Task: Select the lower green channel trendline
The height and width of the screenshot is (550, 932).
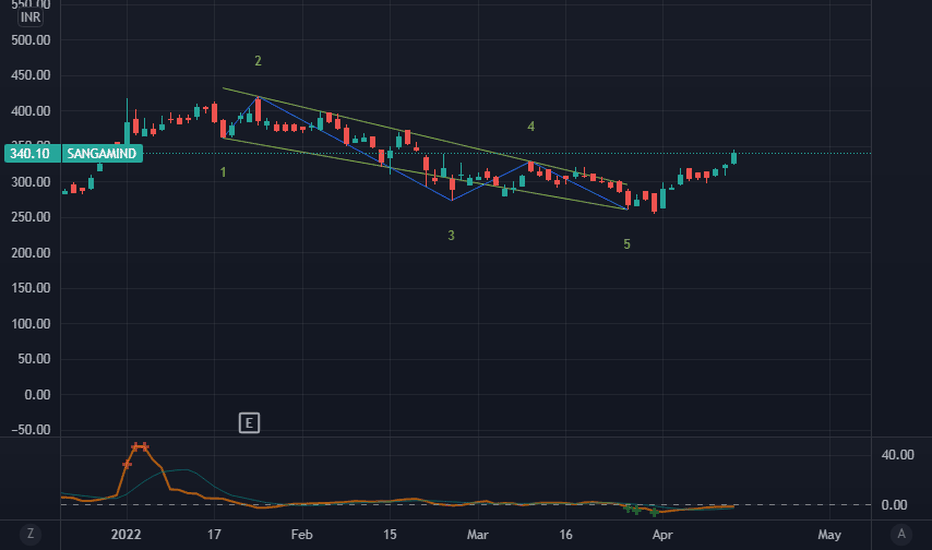Action: tap(424, 174)
